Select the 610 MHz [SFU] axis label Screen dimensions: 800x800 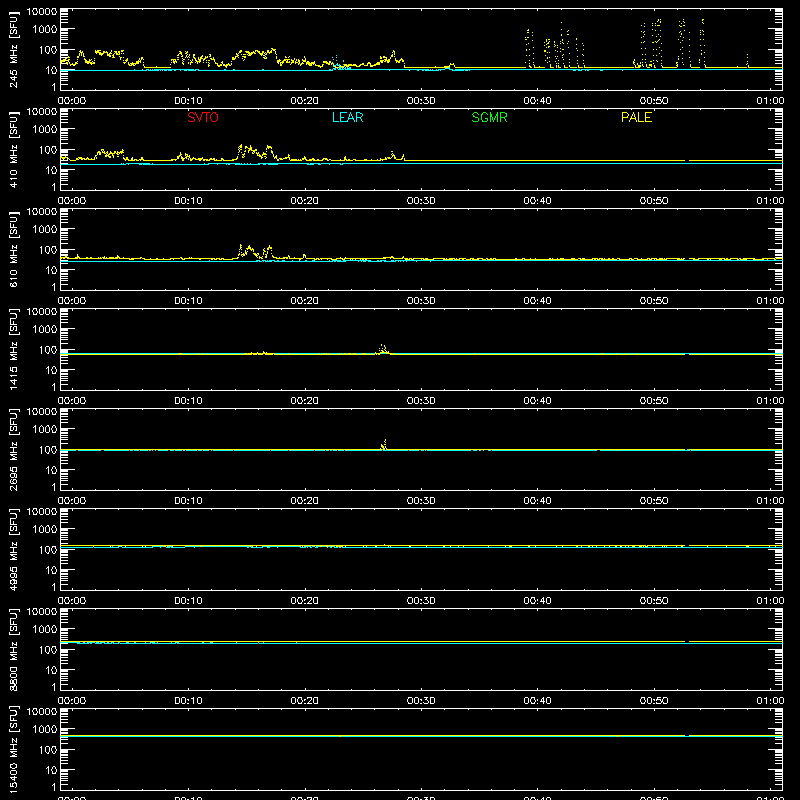click(13, 249)
